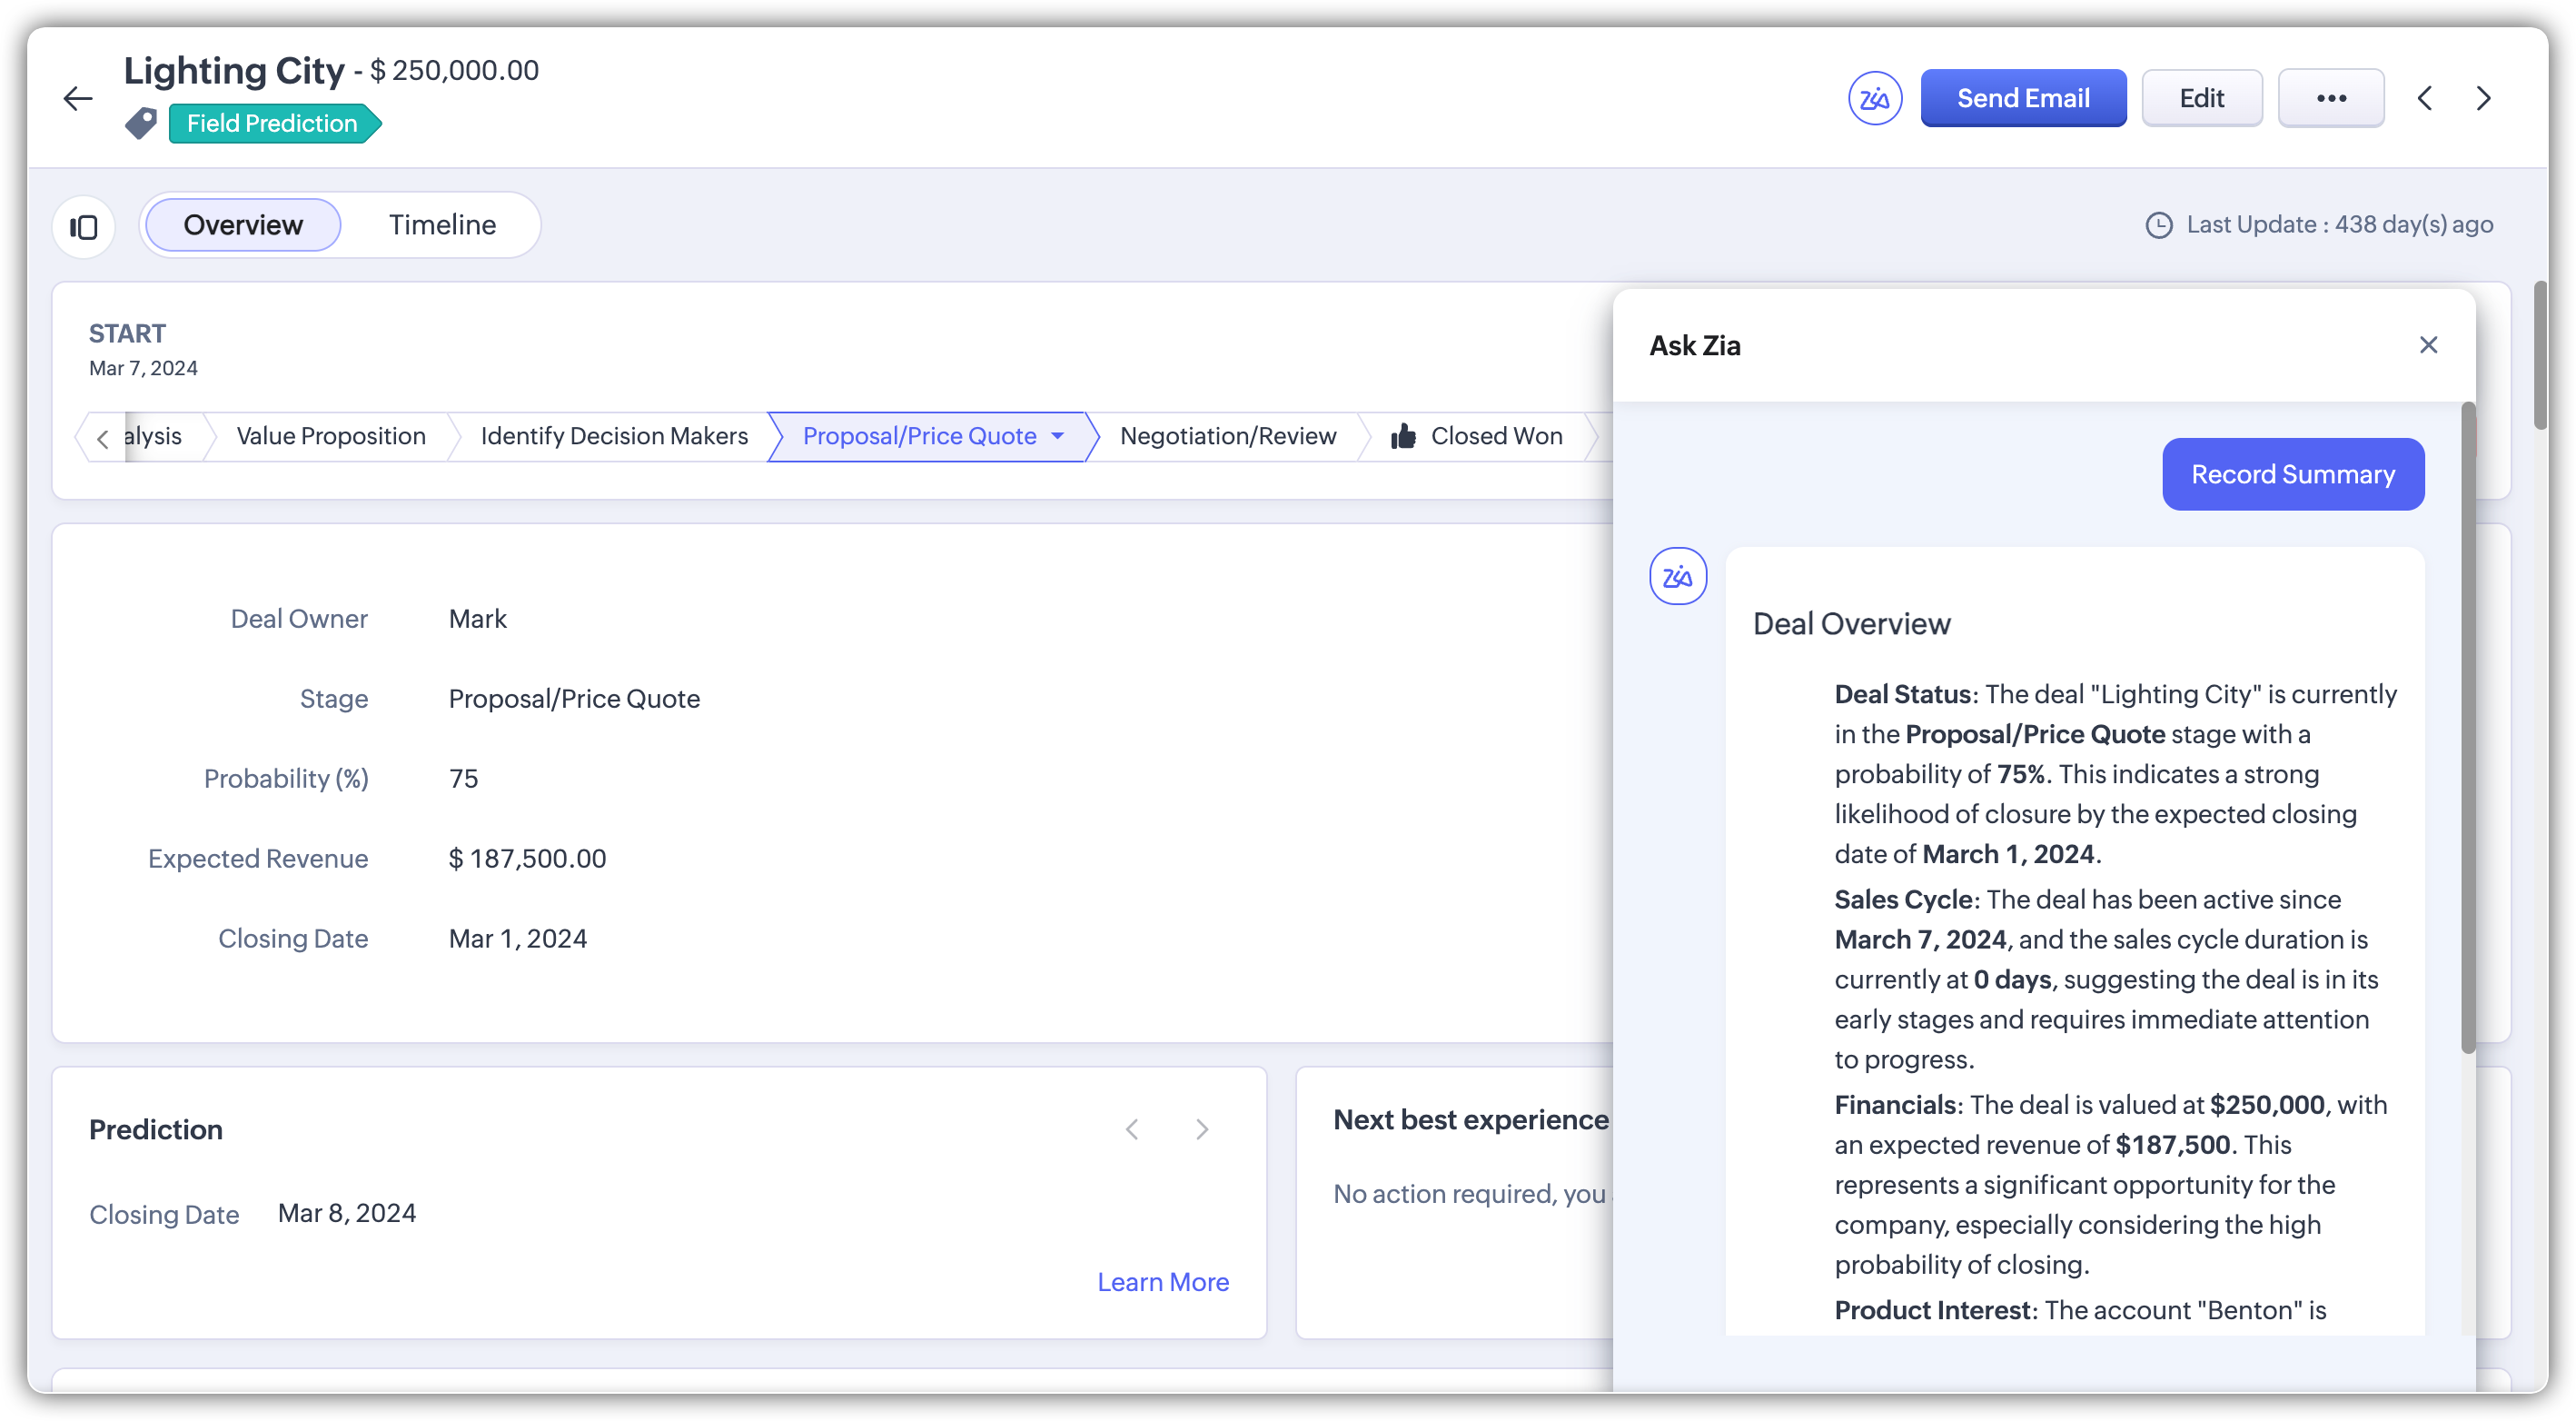Show the next Prediction card arrow
Viewport: 2576px width, 1421px height.
(x=1202, y=1129)
